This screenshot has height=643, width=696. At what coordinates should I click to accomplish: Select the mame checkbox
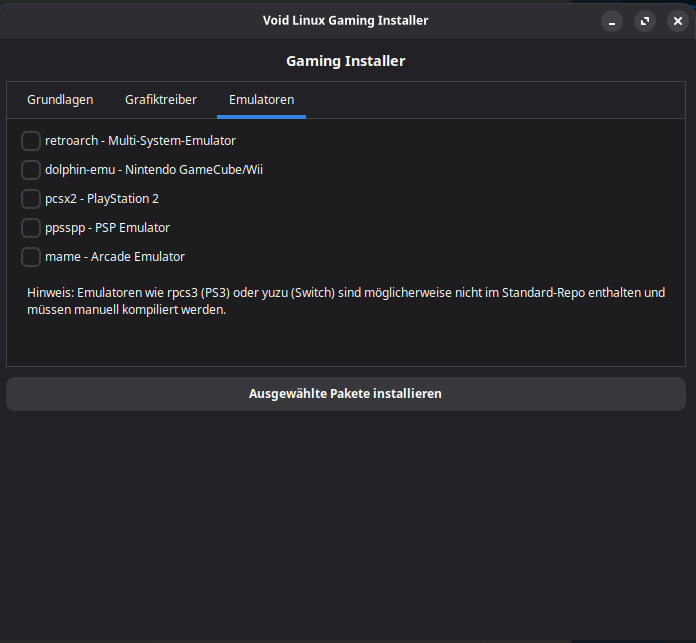tap(31, 257)
